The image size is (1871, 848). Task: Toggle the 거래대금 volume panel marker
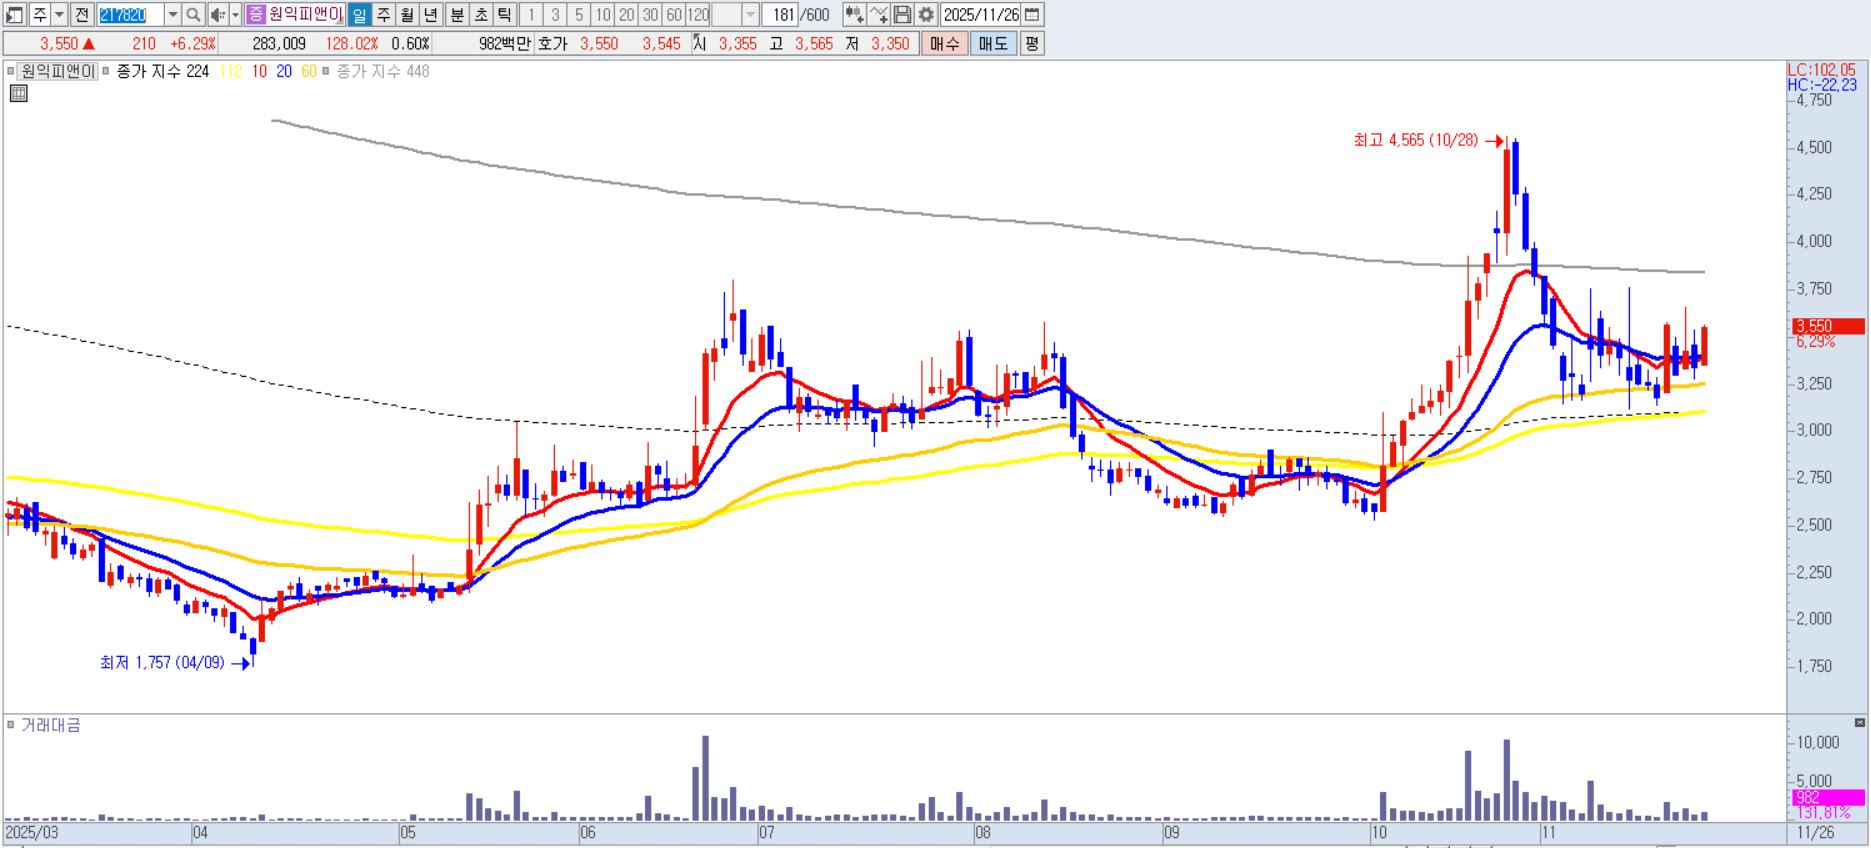coord(11,725)
